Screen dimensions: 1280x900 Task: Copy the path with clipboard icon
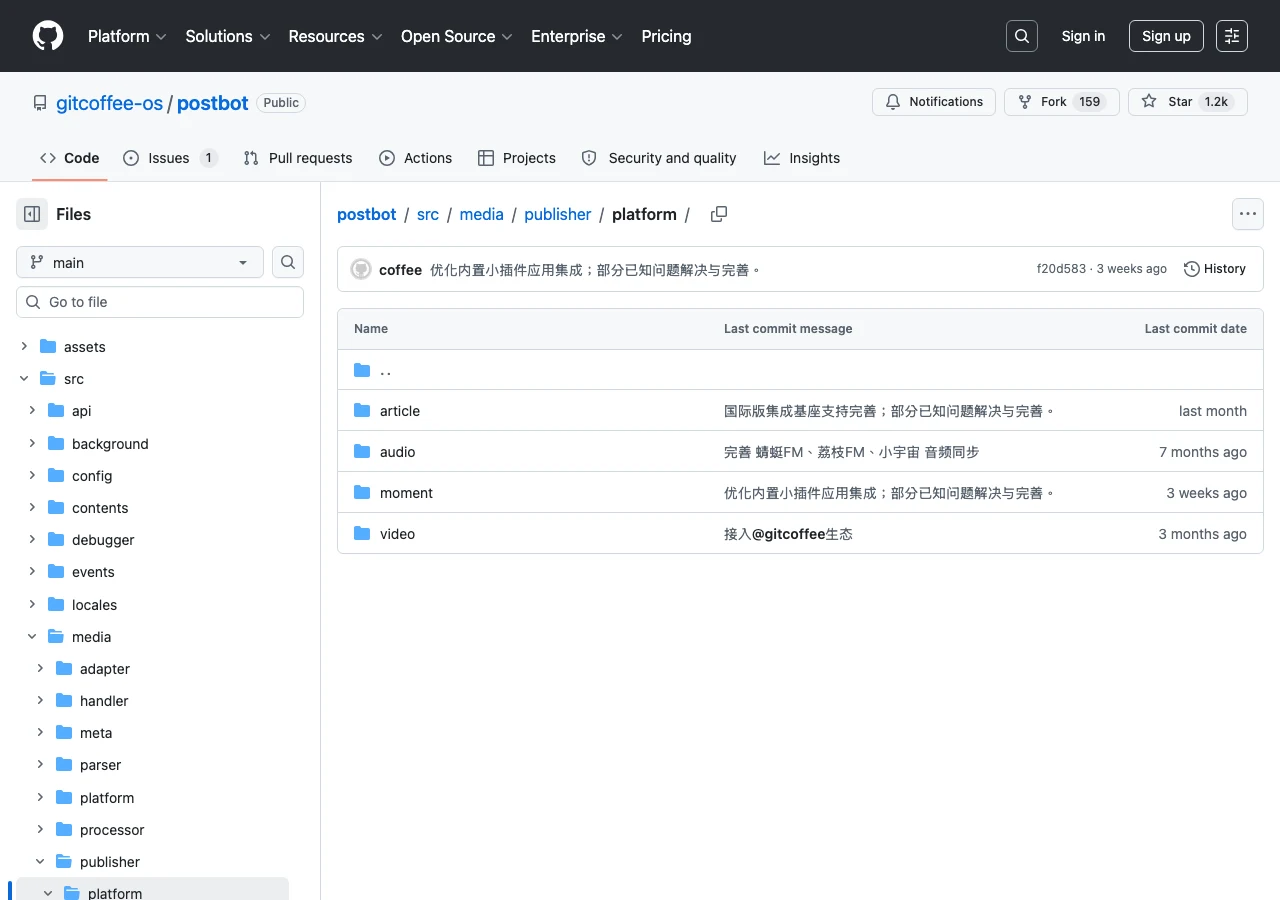719,214
